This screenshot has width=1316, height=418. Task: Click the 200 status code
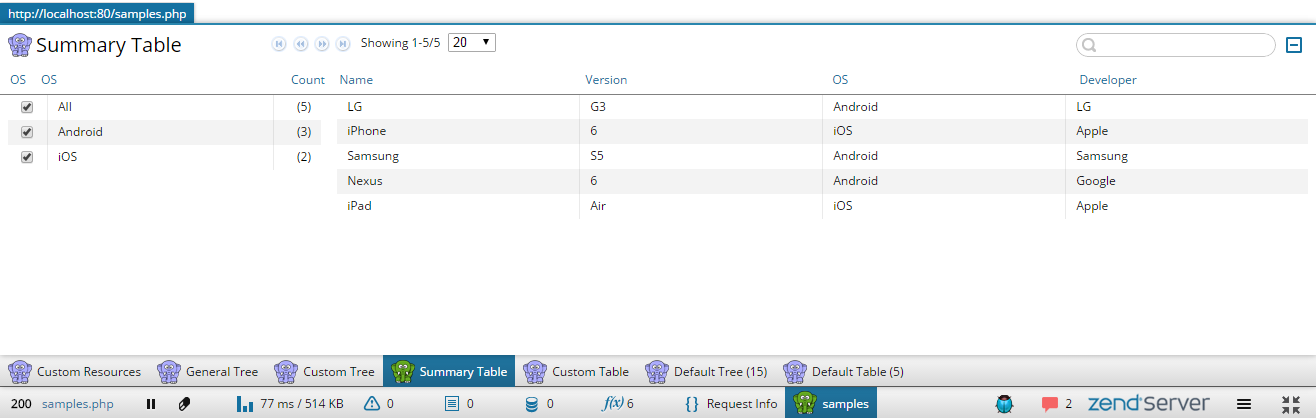(x=21, y=404)
